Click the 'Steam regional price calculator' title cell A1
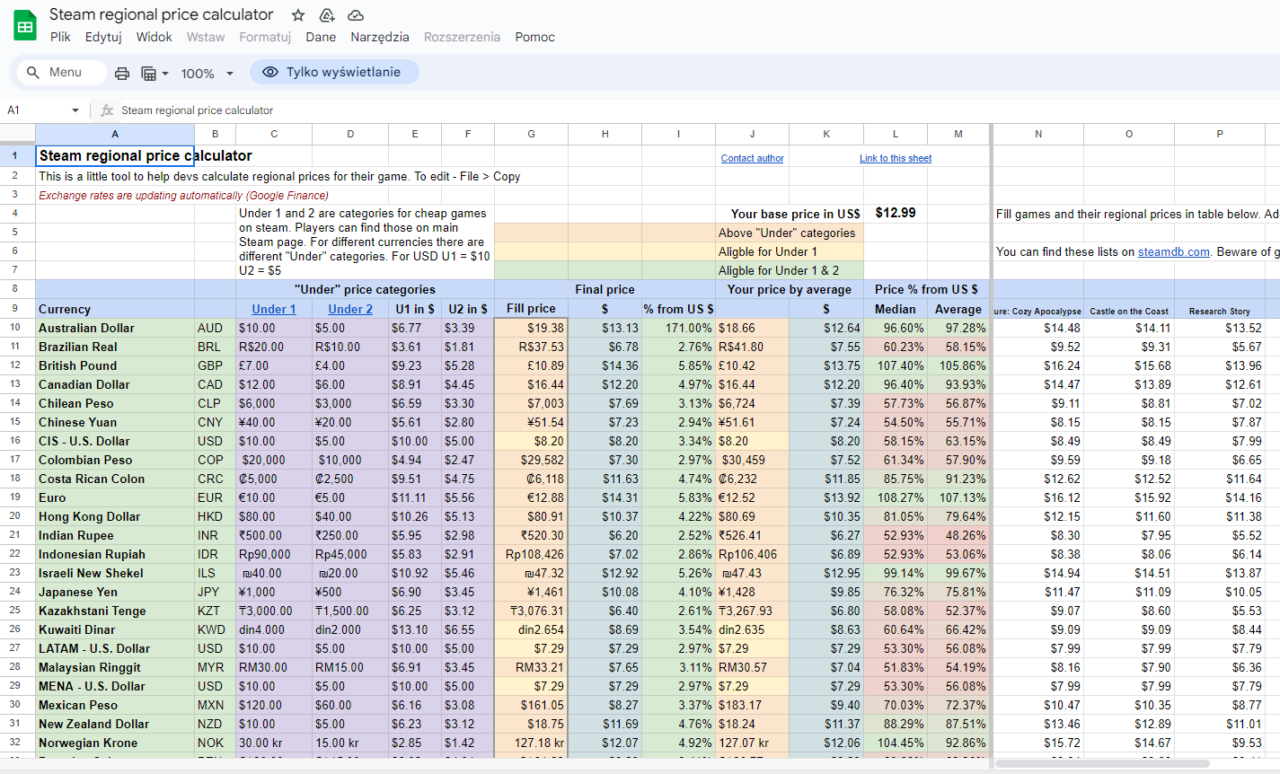The width and height of the screenshot is (1280, 774). click(x=115, y=156)
